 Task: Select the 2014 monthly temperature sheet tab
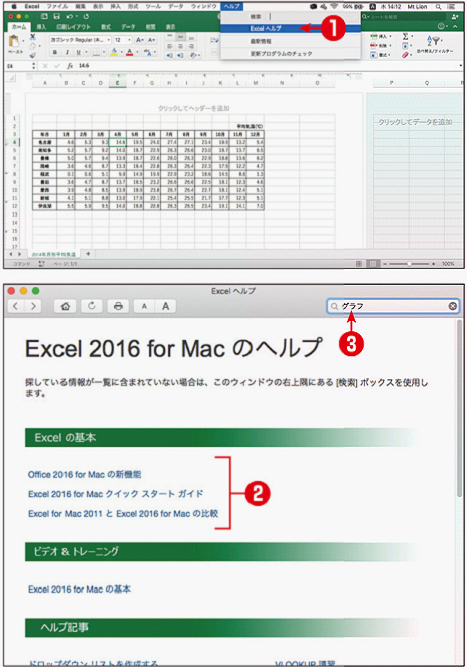[53, 254]
